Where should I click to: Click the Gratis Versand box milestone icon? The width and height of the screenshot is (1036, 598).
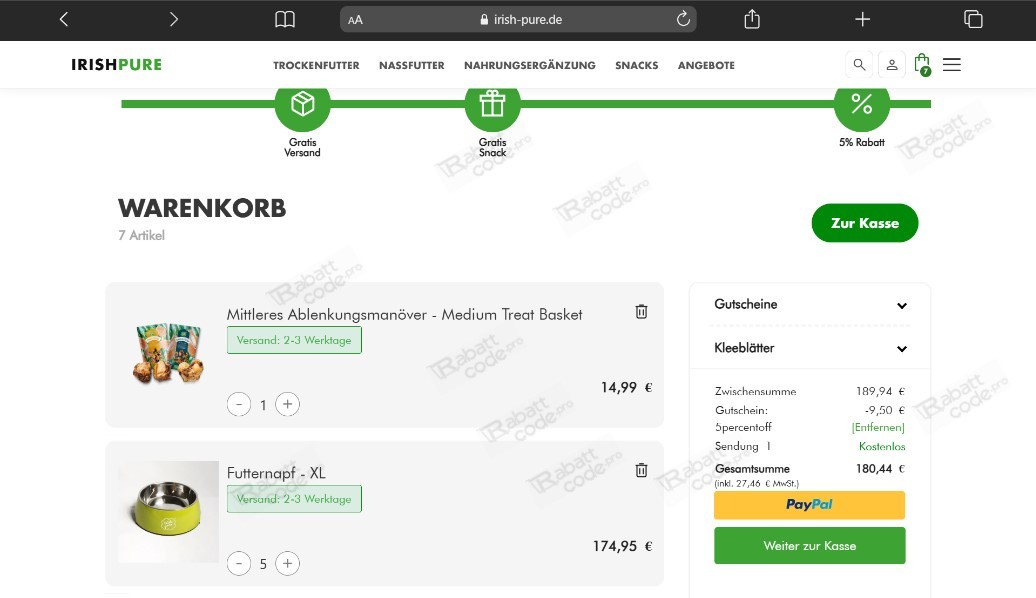coord(303,104)
